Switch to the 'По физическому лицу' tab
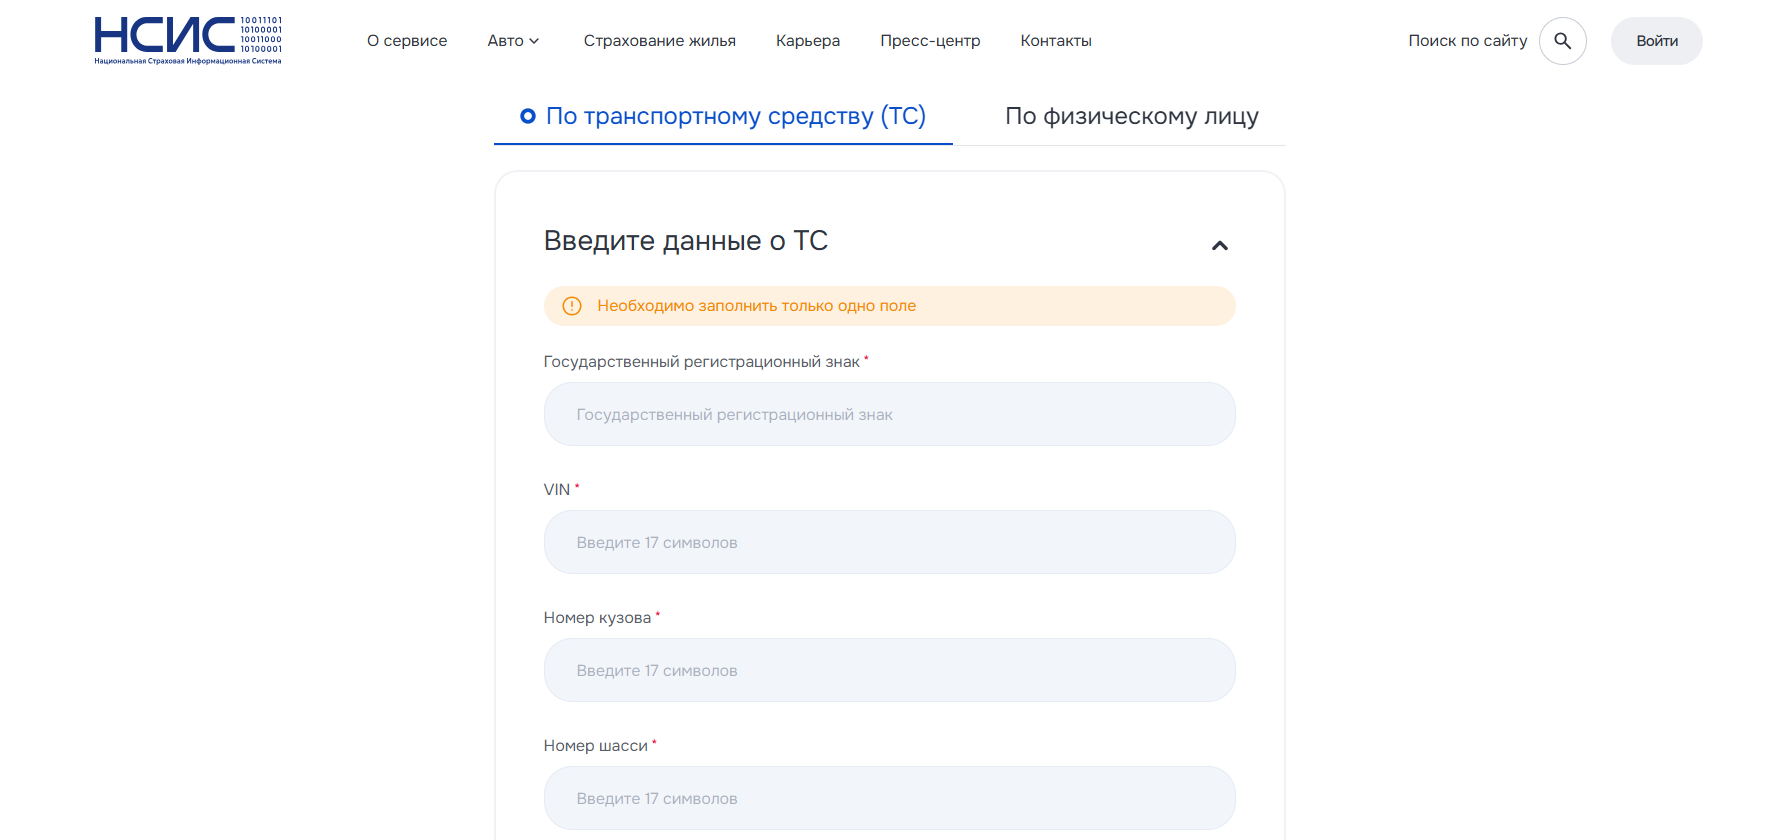Viewport: 1790px width, 840px height. pos(1133,116)
